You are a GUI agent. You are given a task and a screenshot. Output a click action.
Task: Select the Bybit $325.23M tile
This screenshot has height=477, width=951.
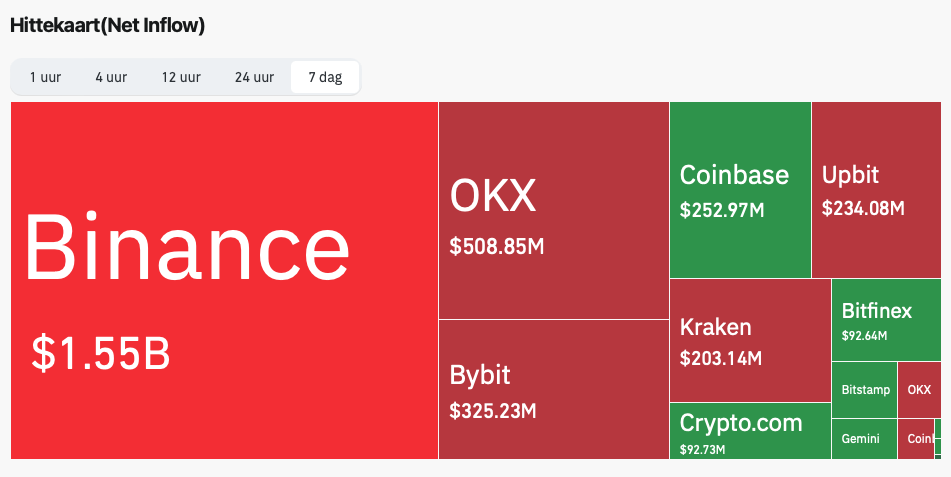553,389
